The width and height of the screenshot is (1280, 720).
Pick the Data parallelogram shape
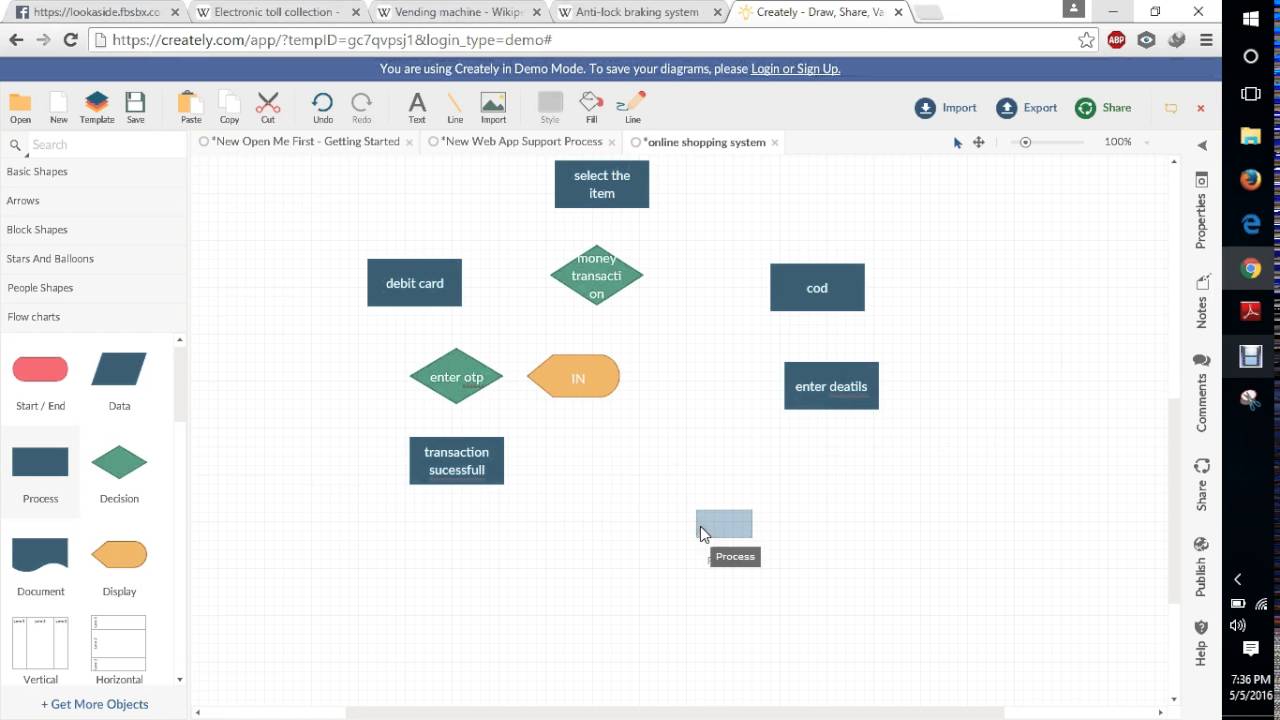coord(119,369)
